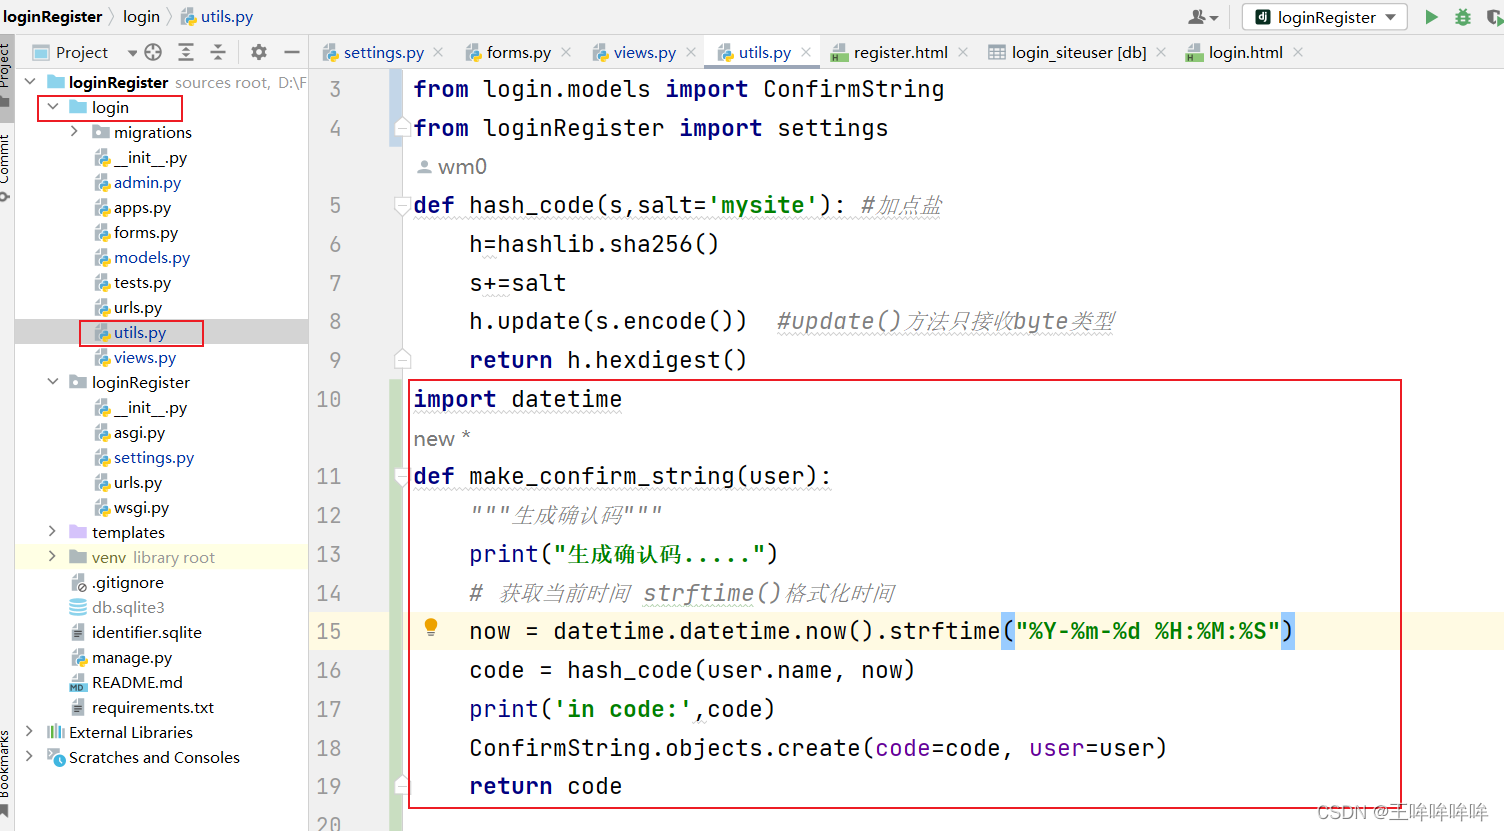Open the user account icon menu
The width and height of the screenshot is (1504, 831).
coord(1203,17)
